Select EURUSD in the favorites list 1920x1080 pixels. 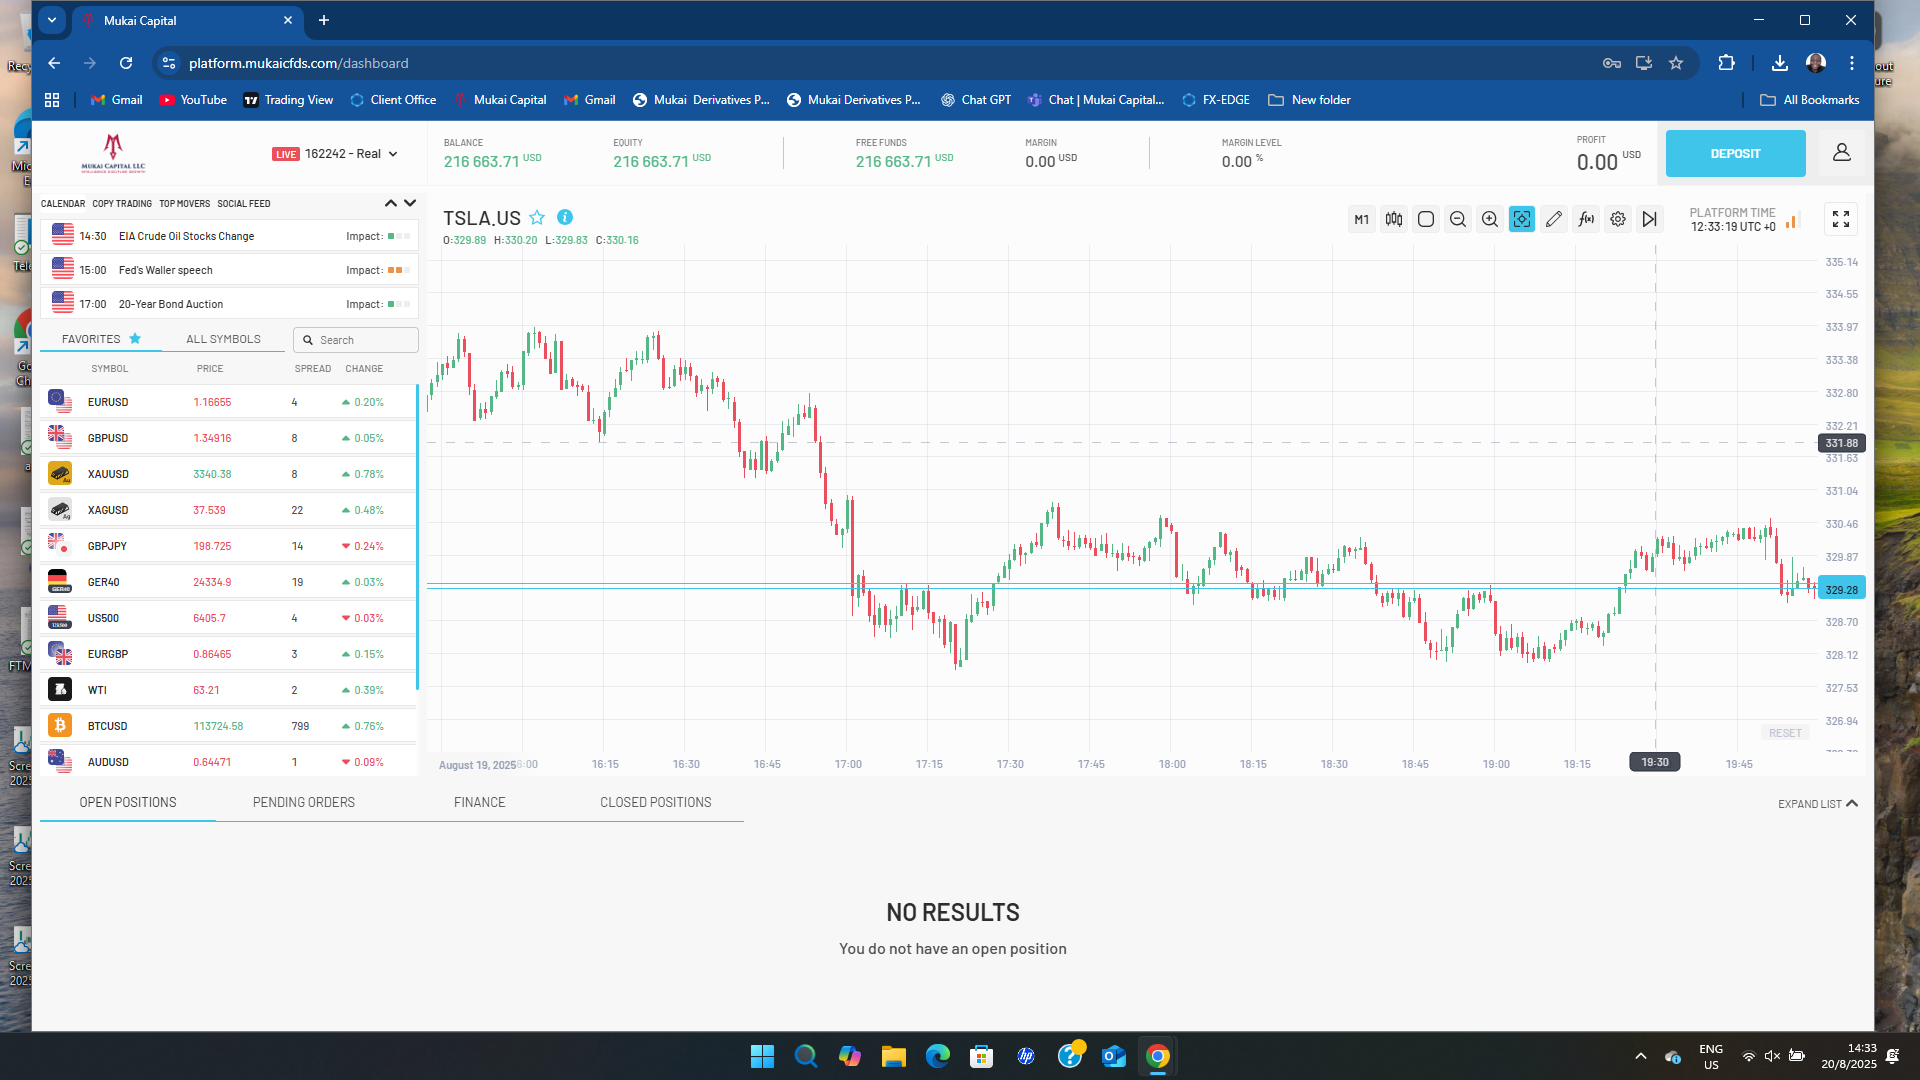pyautogui.click(x=228, y=402)
